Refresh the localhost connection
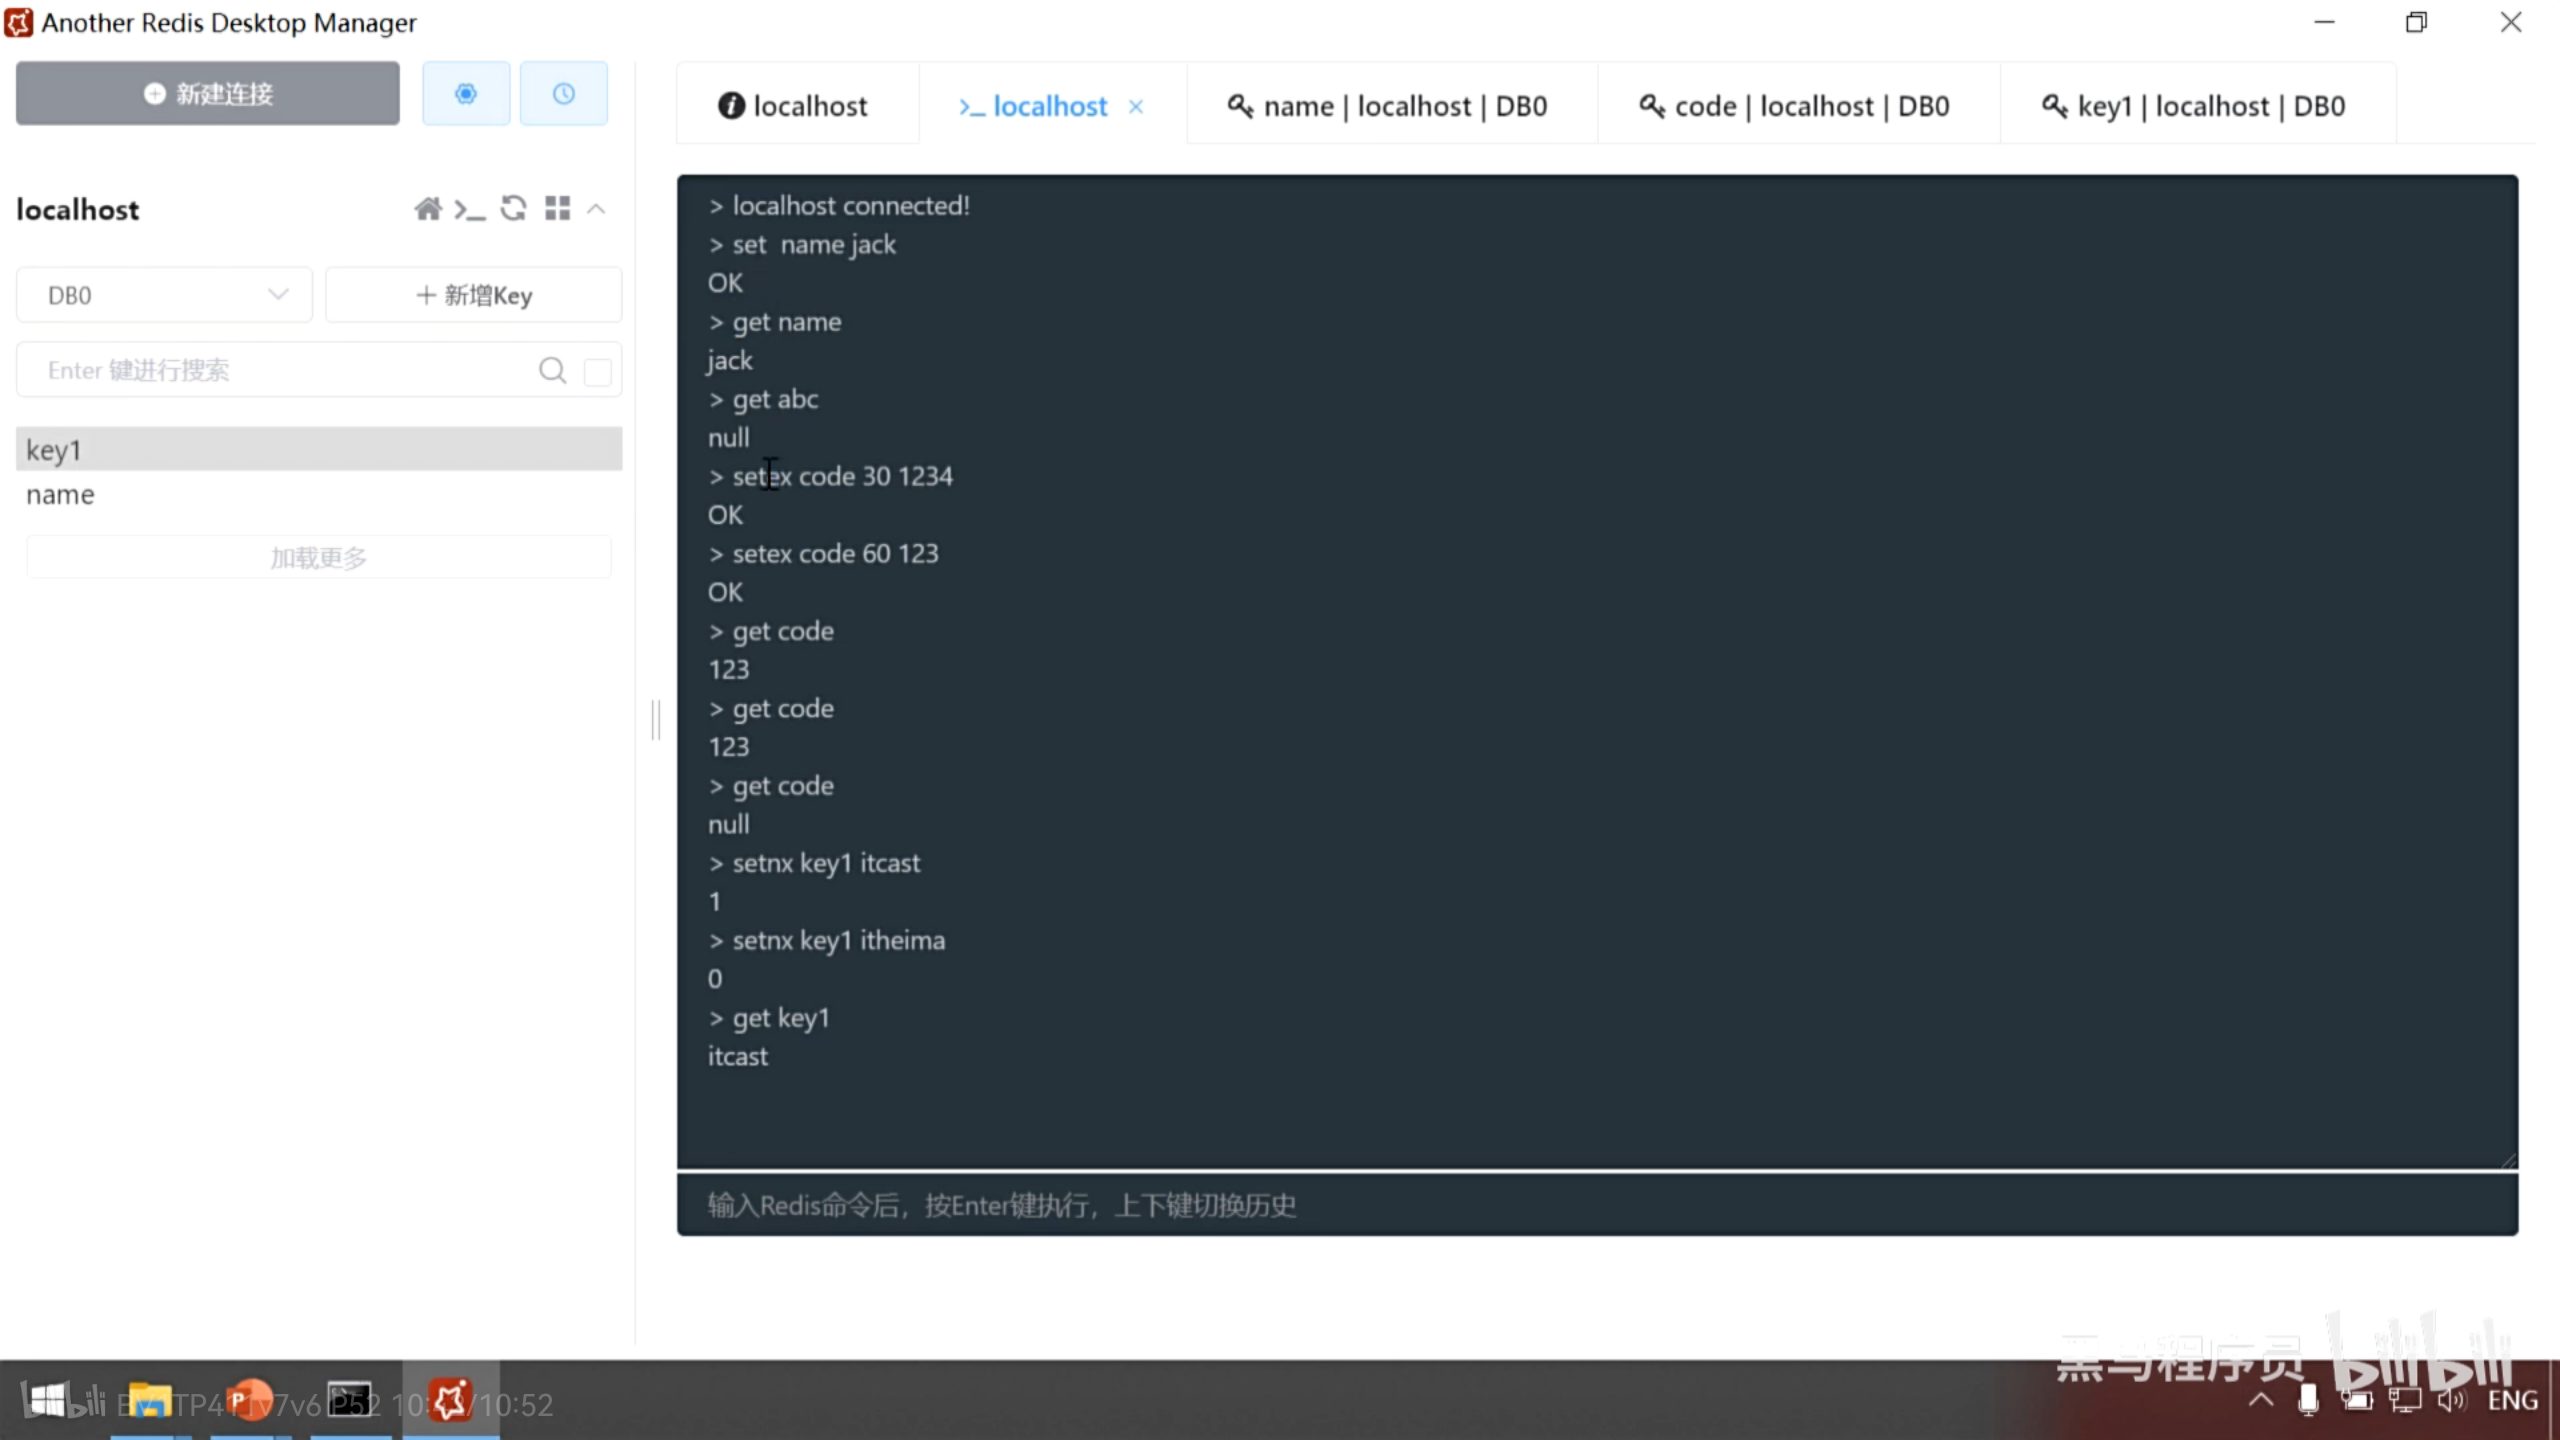The image size is (2560, 1440). (514, 208)
